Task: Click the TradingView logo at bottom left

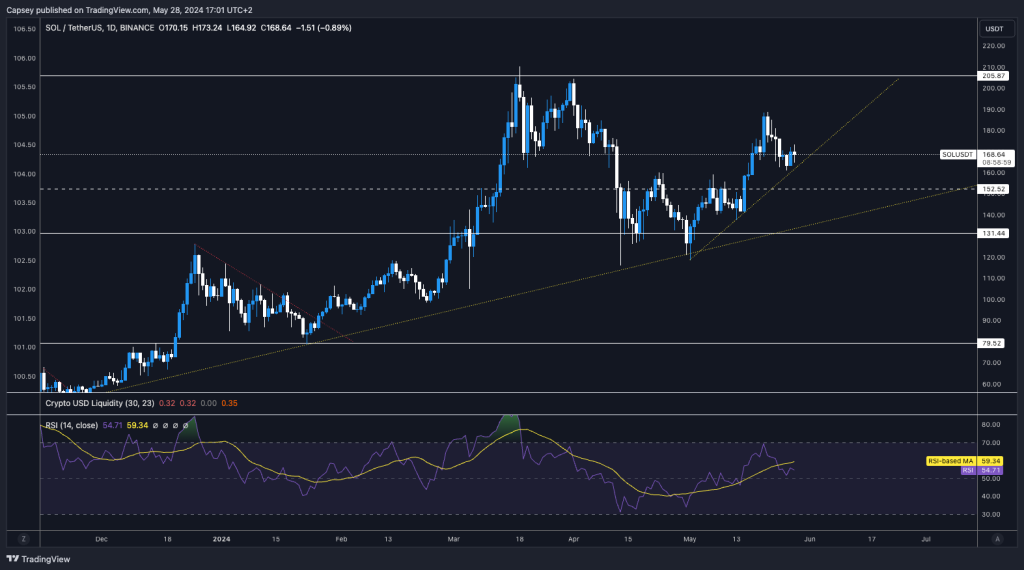Action: coord(38,559)
